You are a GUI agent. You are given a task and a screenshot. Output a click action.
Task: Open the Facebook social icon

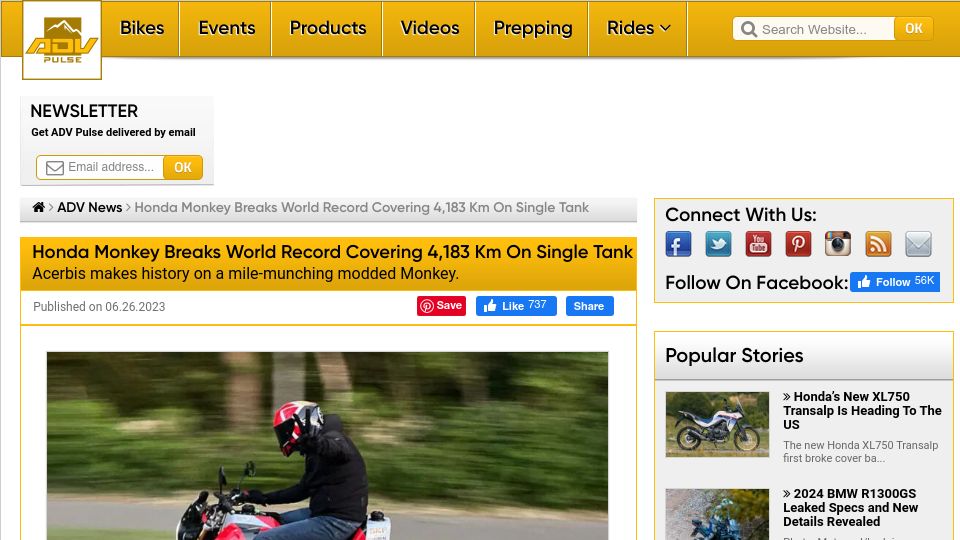point(678,244)
